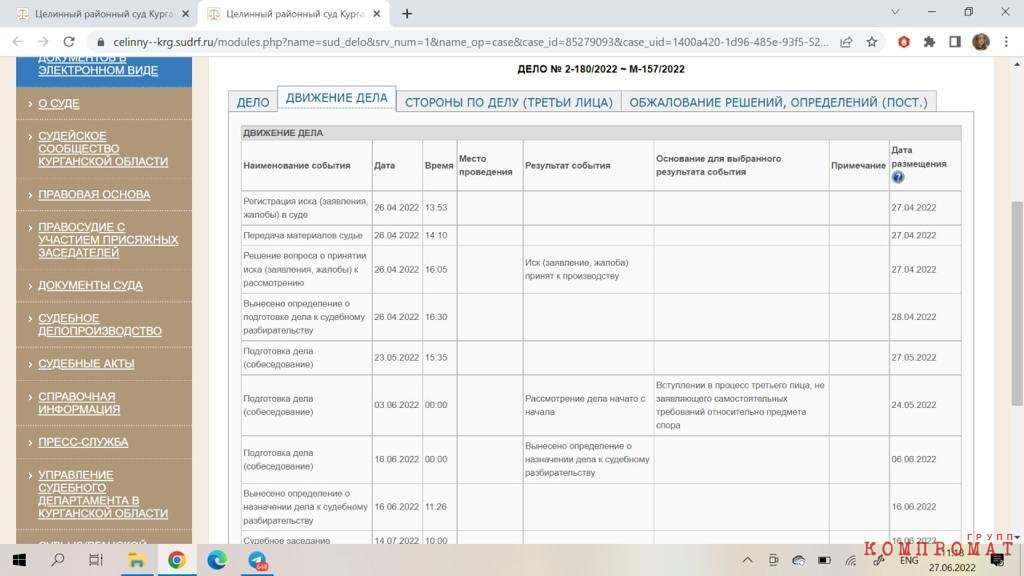Close the active second browser tab
The image size is (1024, 576).
377,14
